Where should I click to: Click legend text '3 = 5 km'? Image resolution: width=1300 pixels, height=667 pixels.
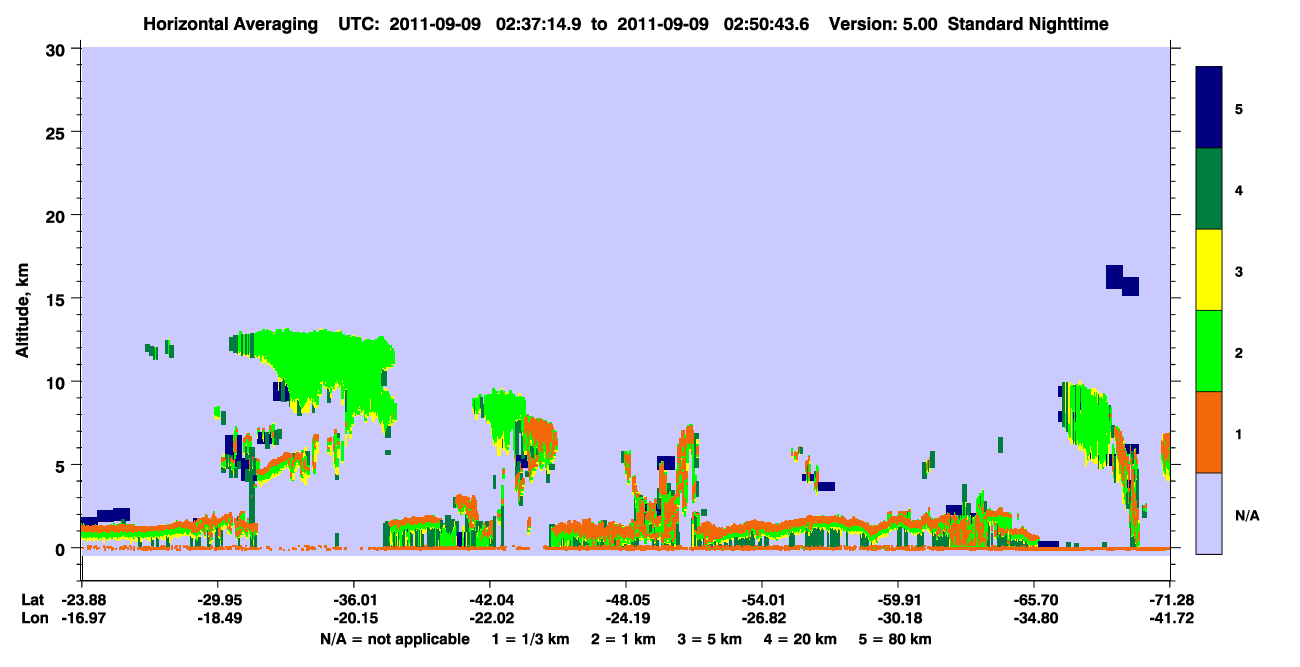(x=713, y=638)
